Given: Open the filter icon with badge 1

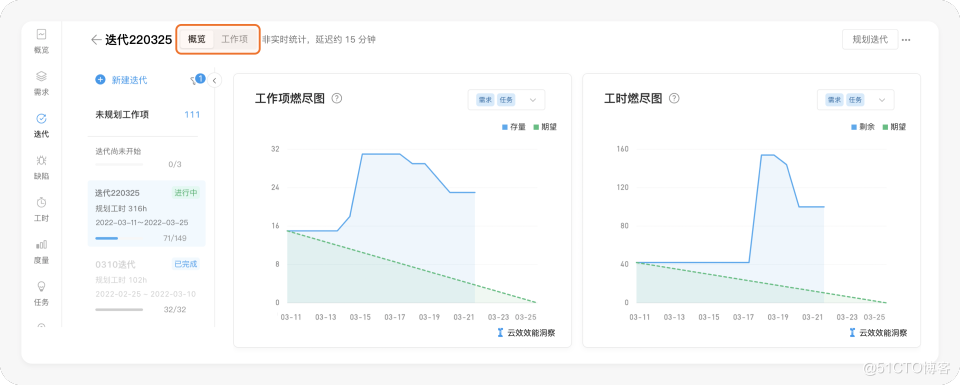Looking at the screenshot, I should tap(196, 80).
